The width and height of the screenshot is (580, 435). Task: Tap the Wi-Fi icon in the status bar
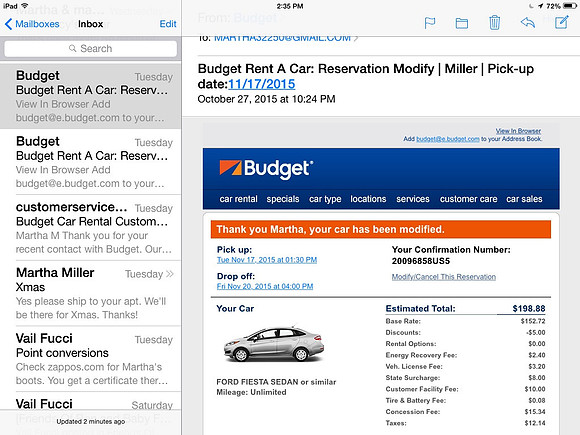click(25, 6)
